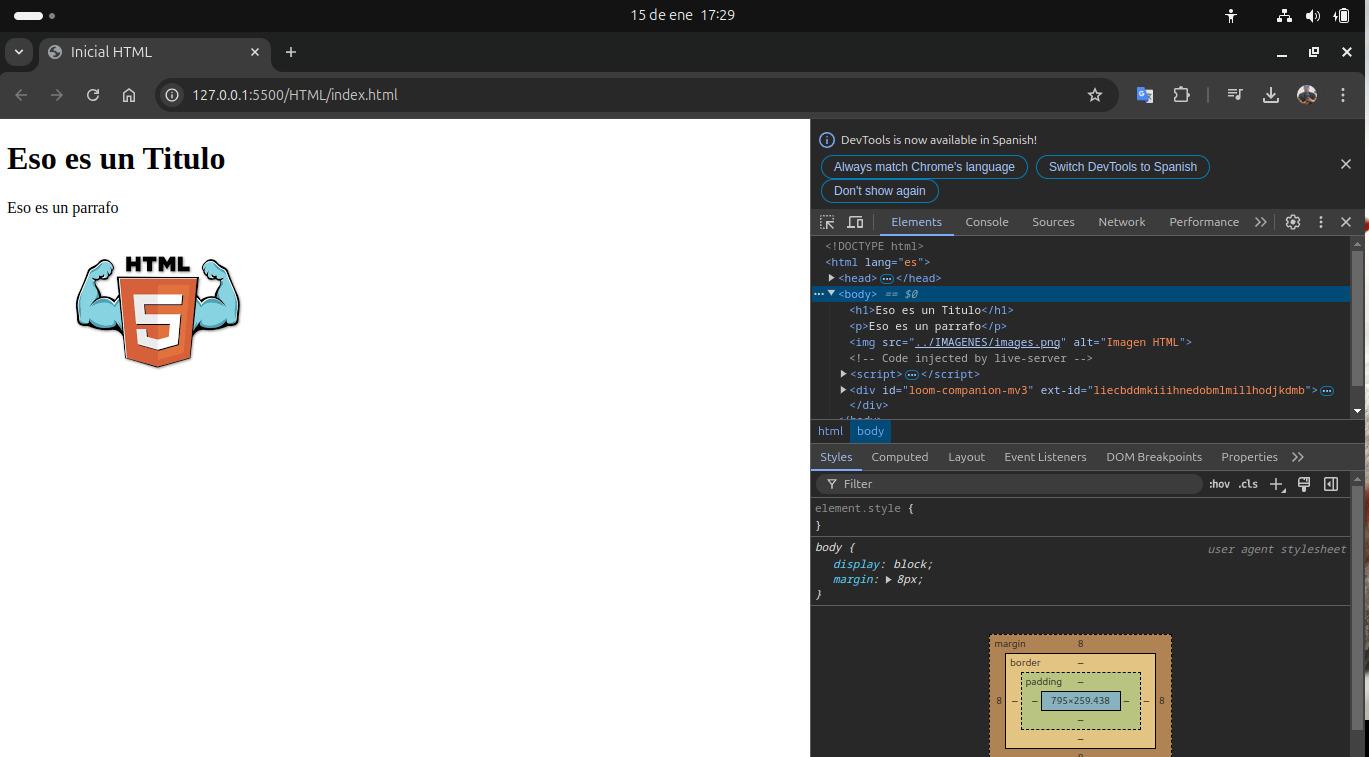This screenshot has width=1369, height=757.
Task: Toggle the computed styles sidebar icon
Action: [x=1331, y=484]
